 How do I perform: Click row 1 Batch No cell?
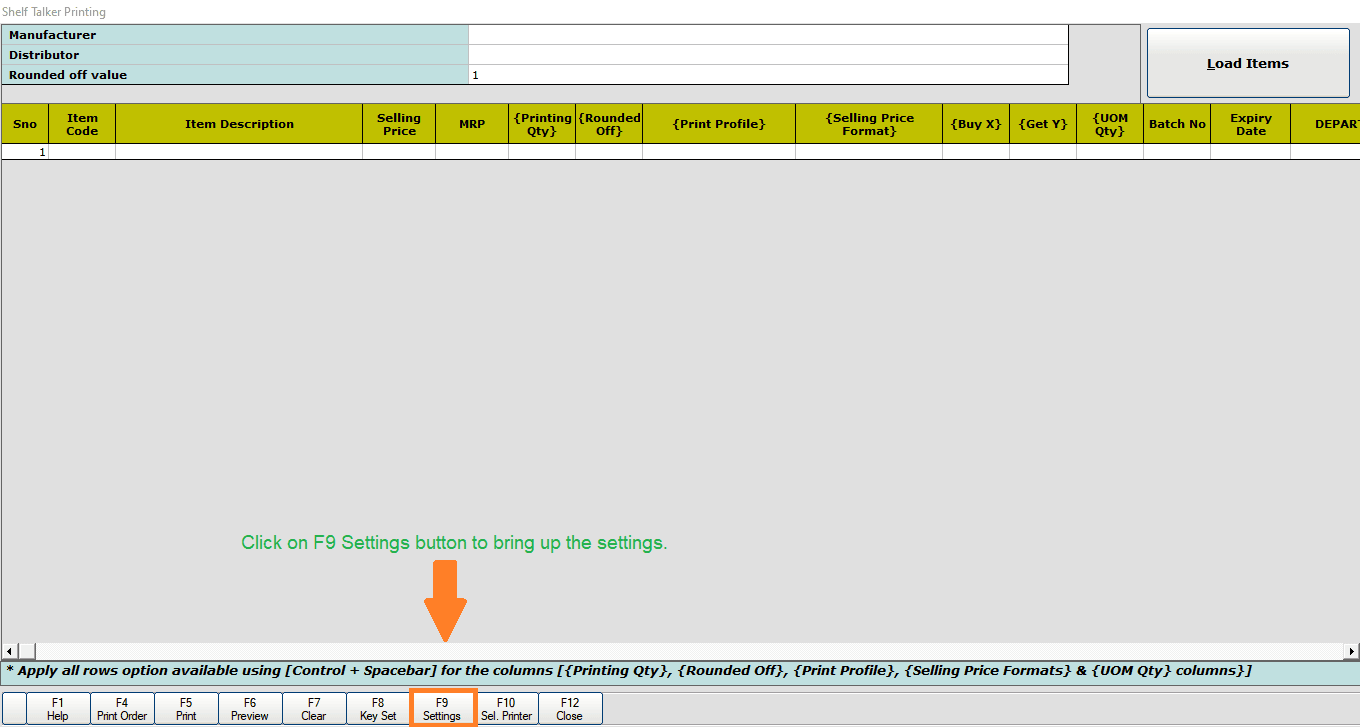point(1177,152)
